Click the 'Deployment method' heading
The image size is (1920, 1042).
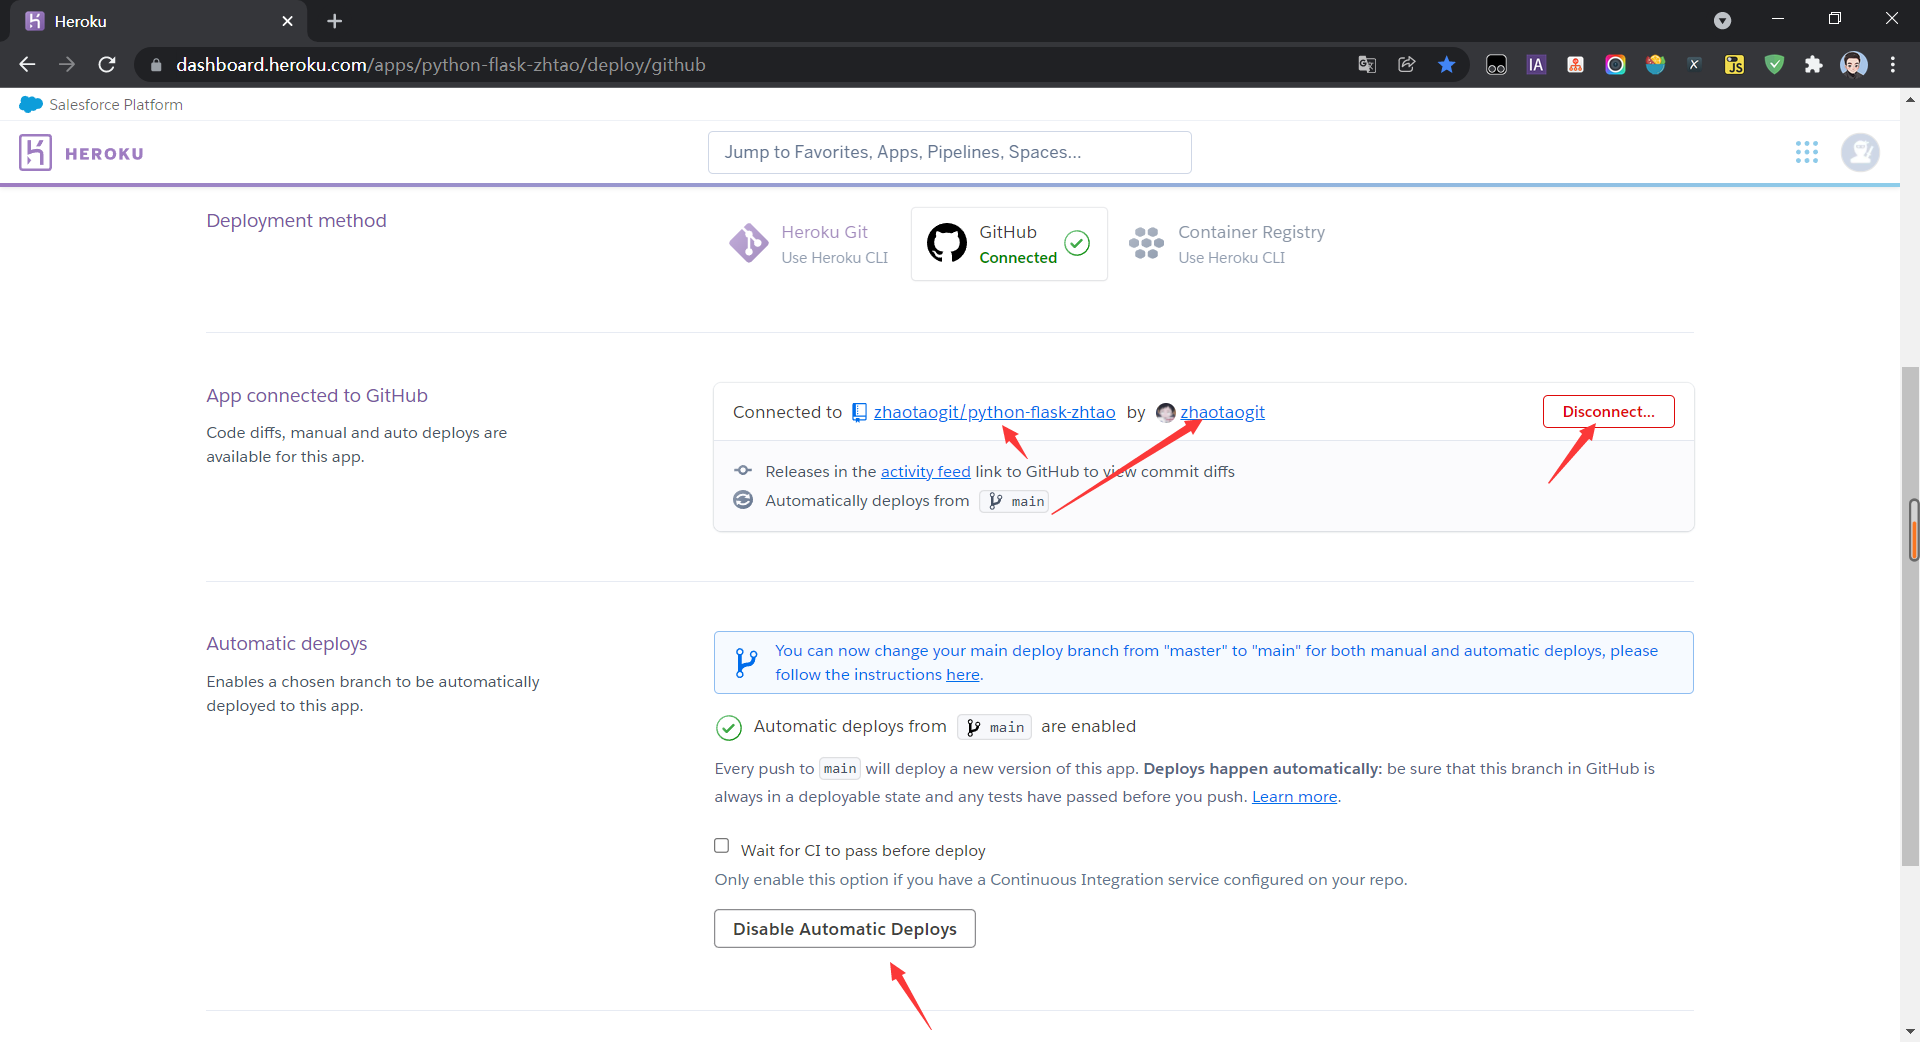296,221
